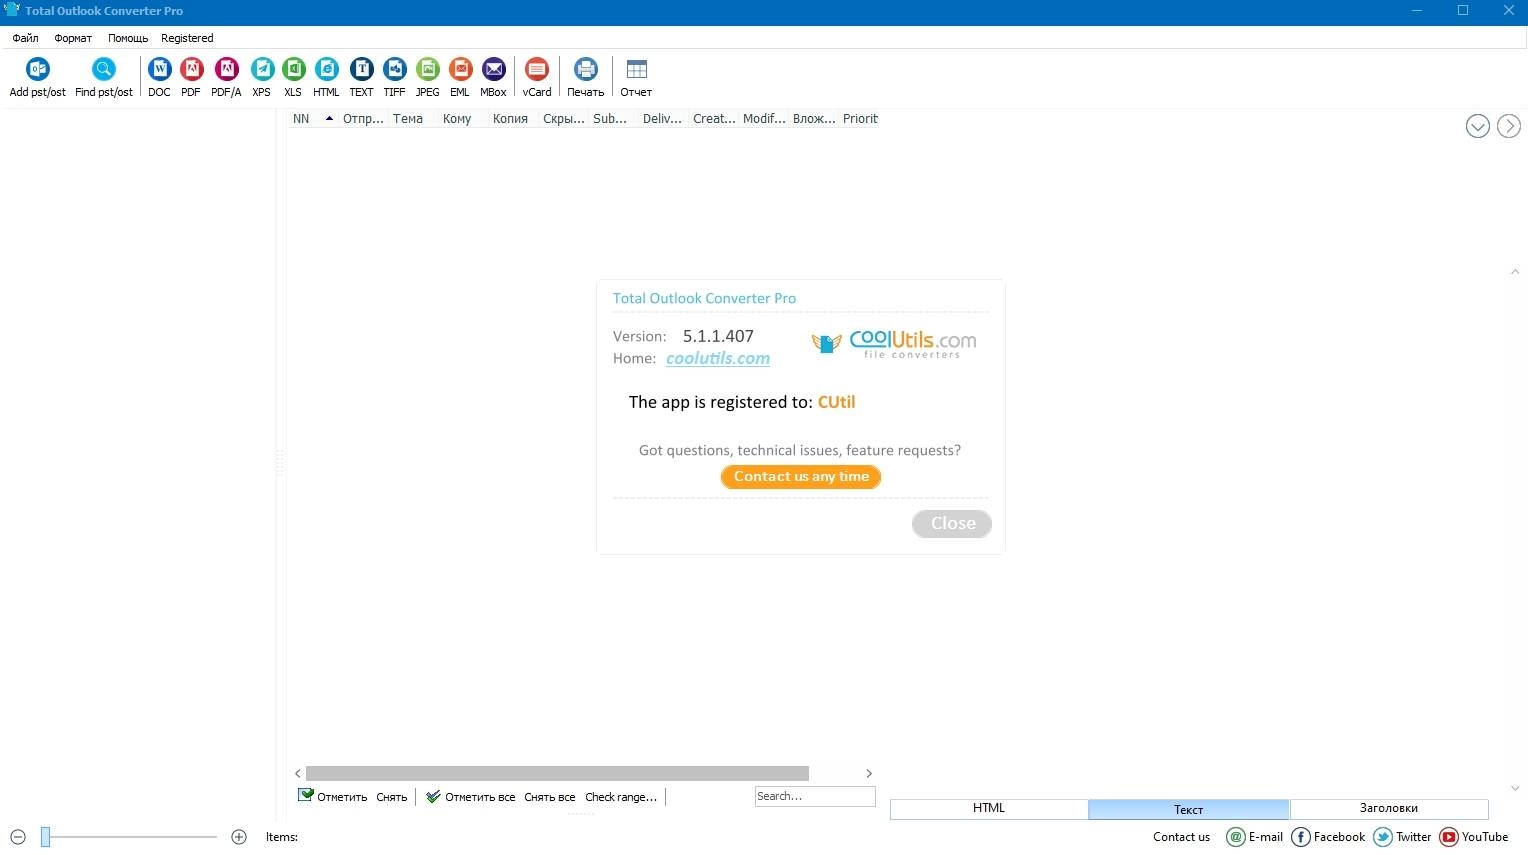
Task: Click zoom in plus icon
Action: [x=239, y=837]
